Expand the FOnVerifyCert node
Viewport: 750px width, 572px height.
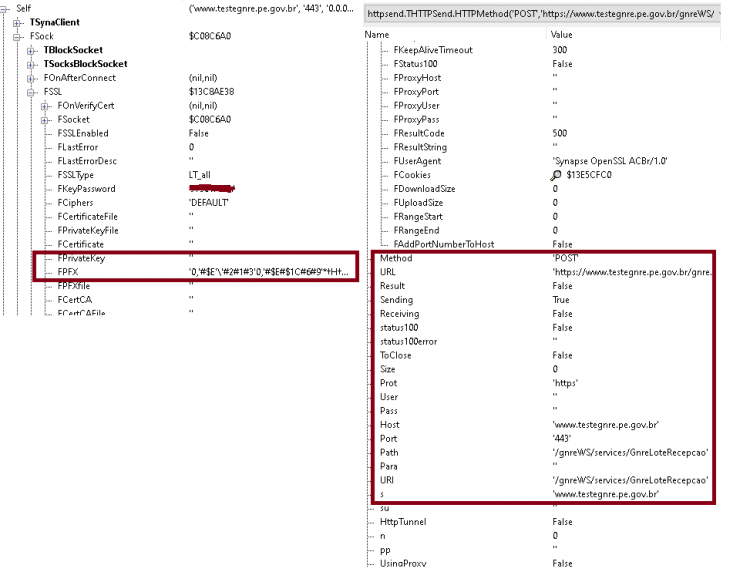(45, 106)
